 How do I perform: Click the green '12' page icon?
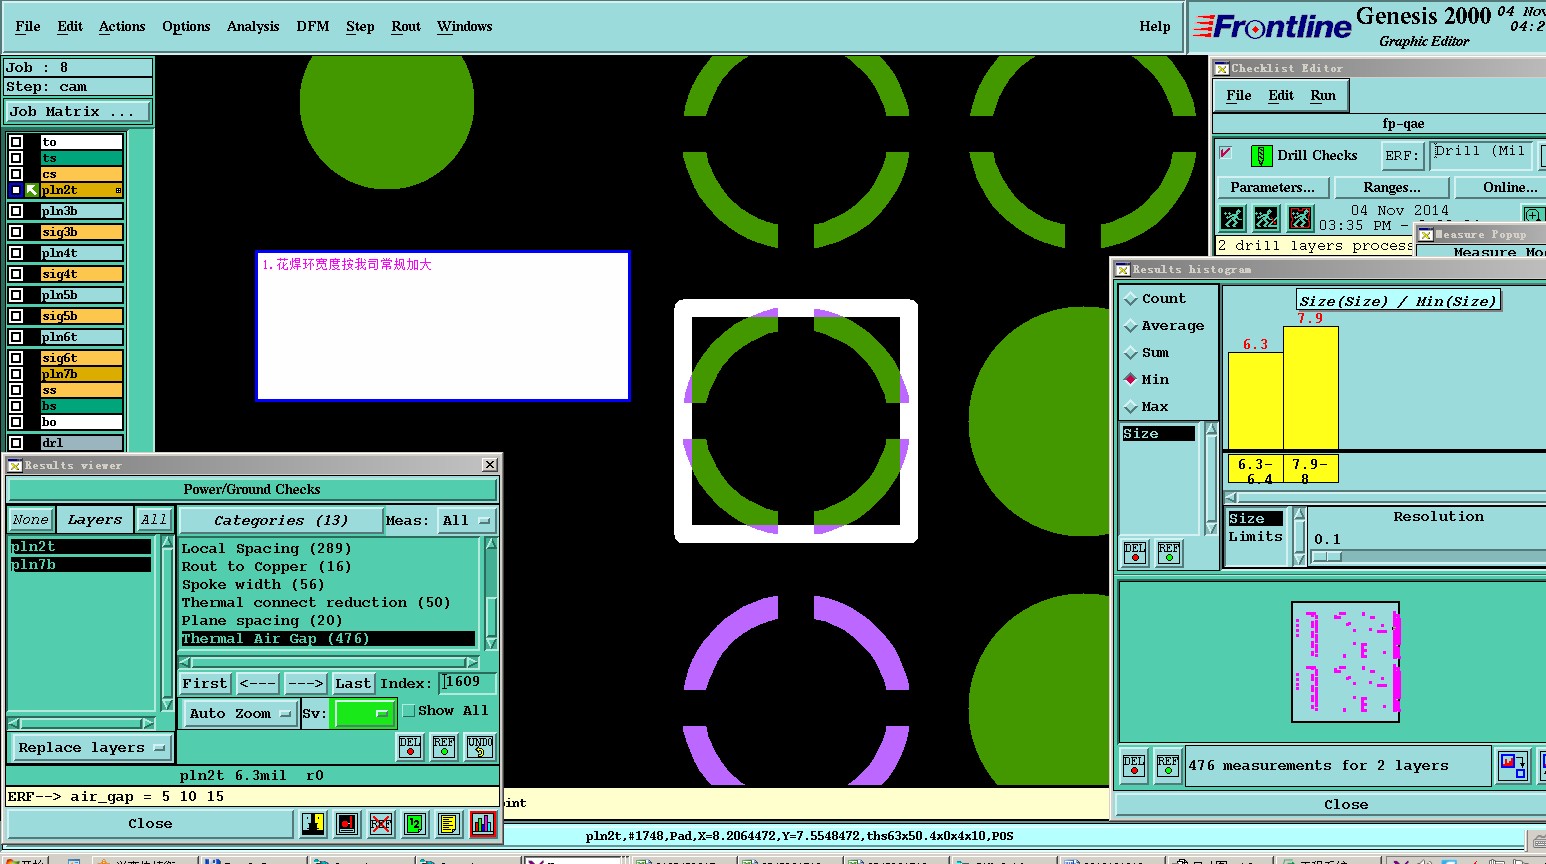click(415, 824)
